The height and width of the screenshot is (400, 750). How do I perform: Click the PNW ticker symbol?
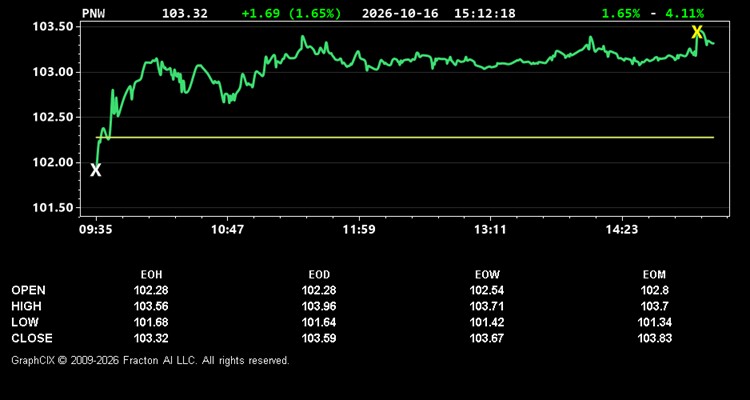(93, 13)
